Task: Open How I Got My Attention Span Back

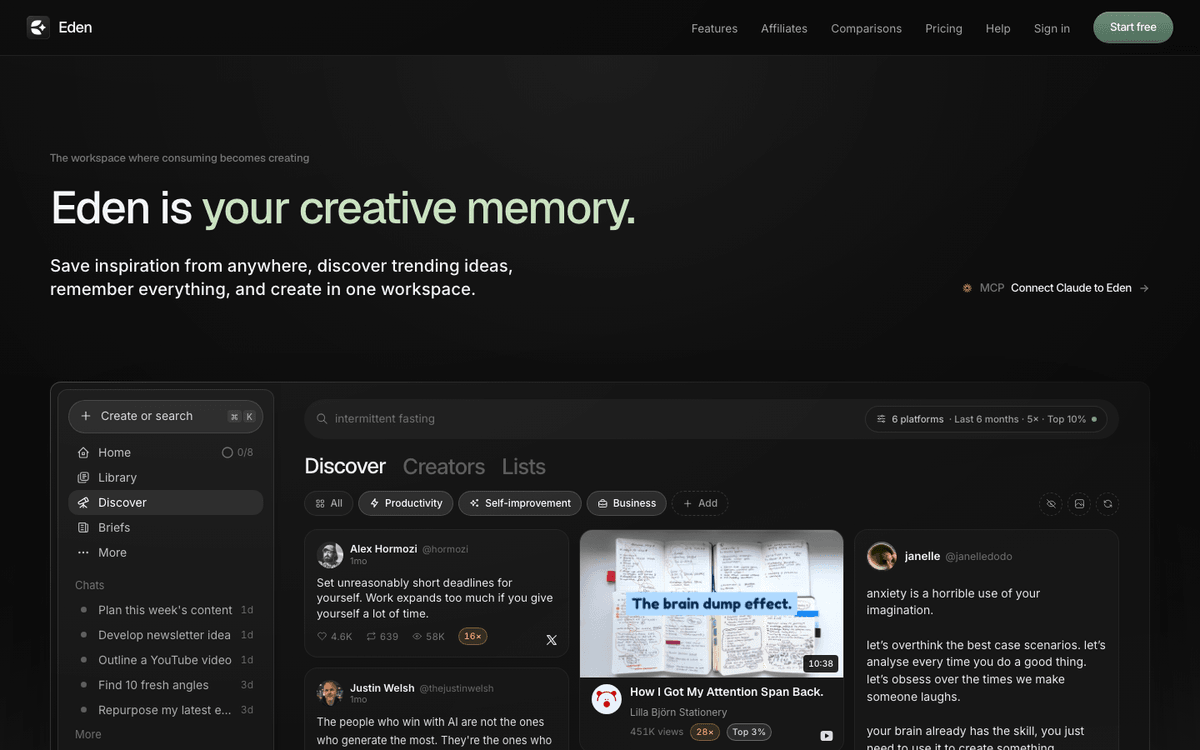Action: (727, 692)
